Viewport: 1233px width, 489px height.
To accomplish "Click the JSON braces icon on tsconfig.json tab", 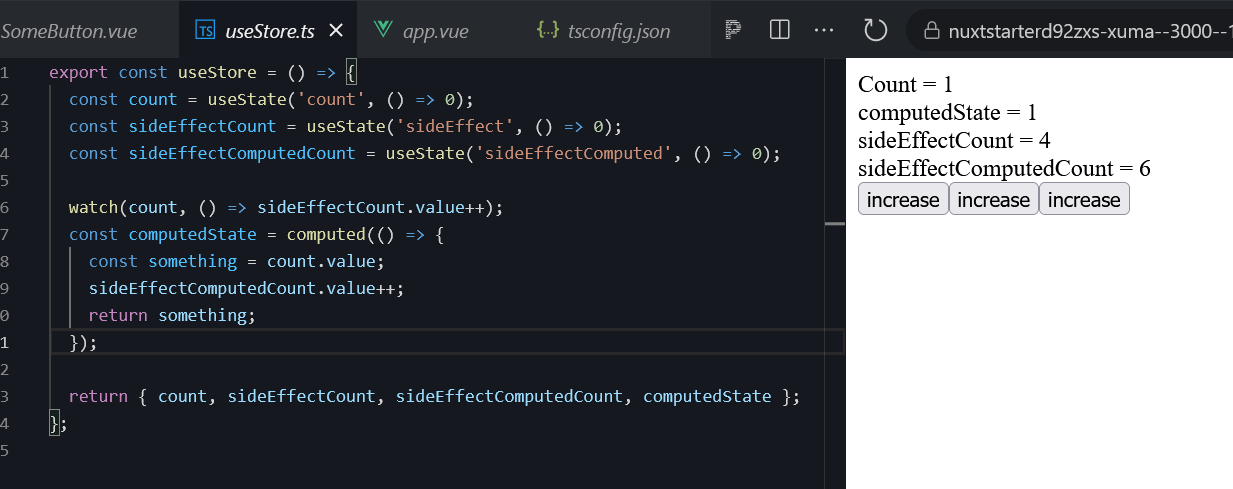I will click(x=547, y=30).
